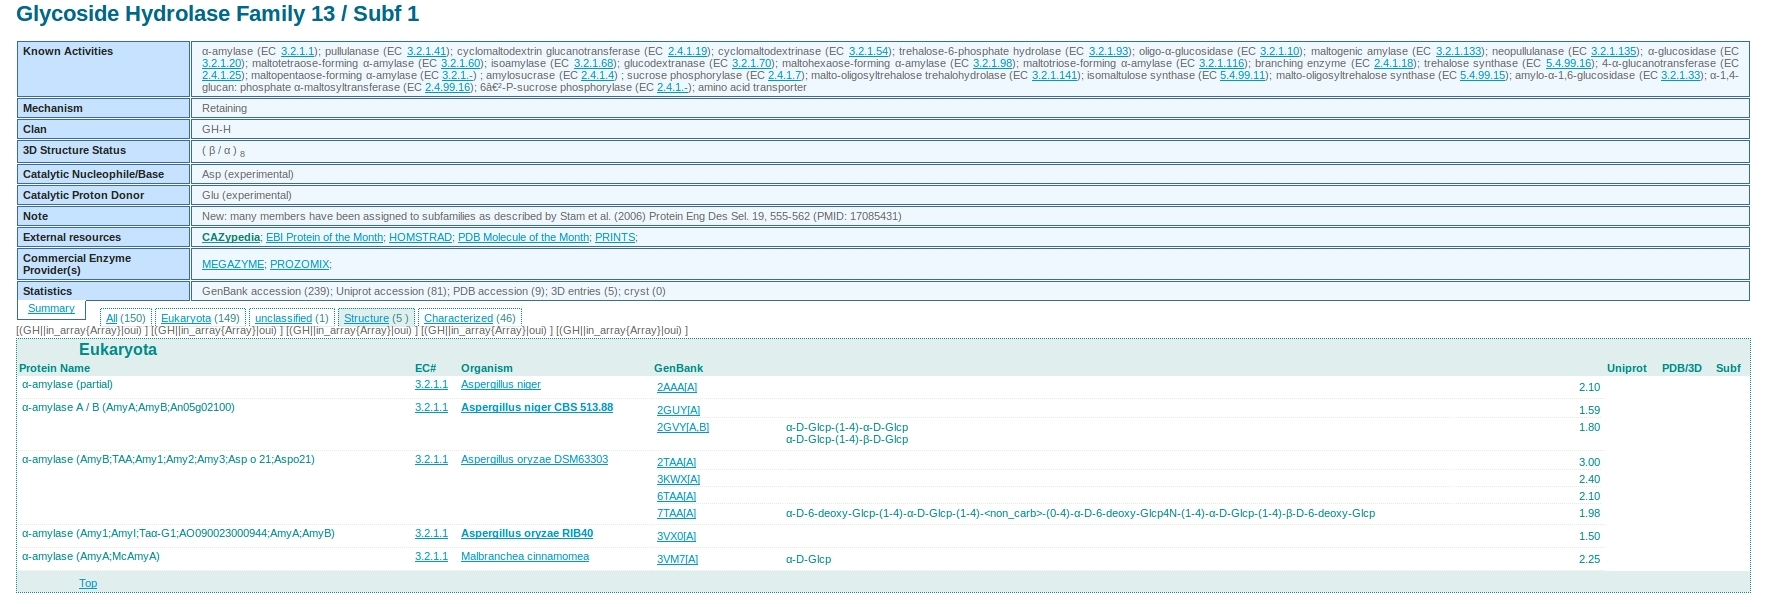Click the Top link below the table
This screenshot has width=1765, height=607.
(x=88, y=583)
